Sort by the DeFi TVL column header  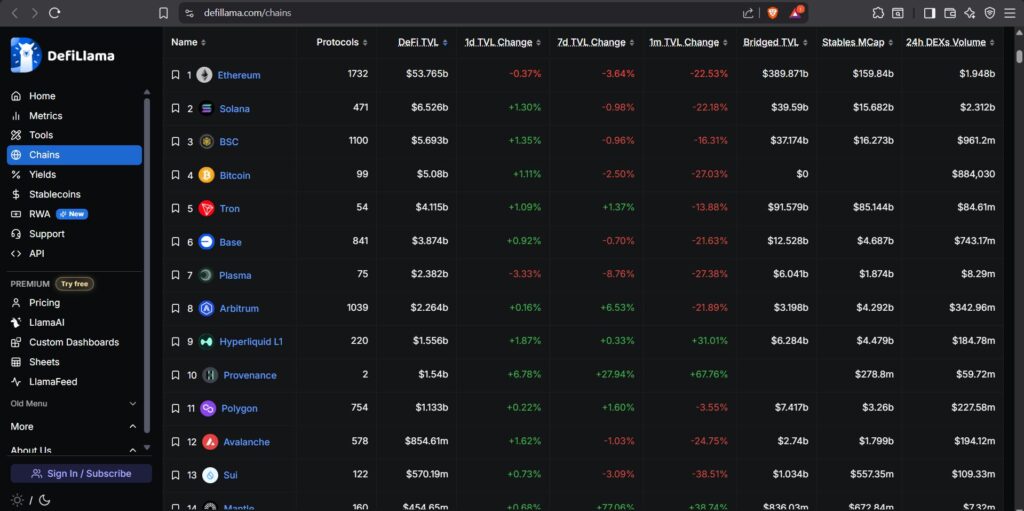(422, 42)
